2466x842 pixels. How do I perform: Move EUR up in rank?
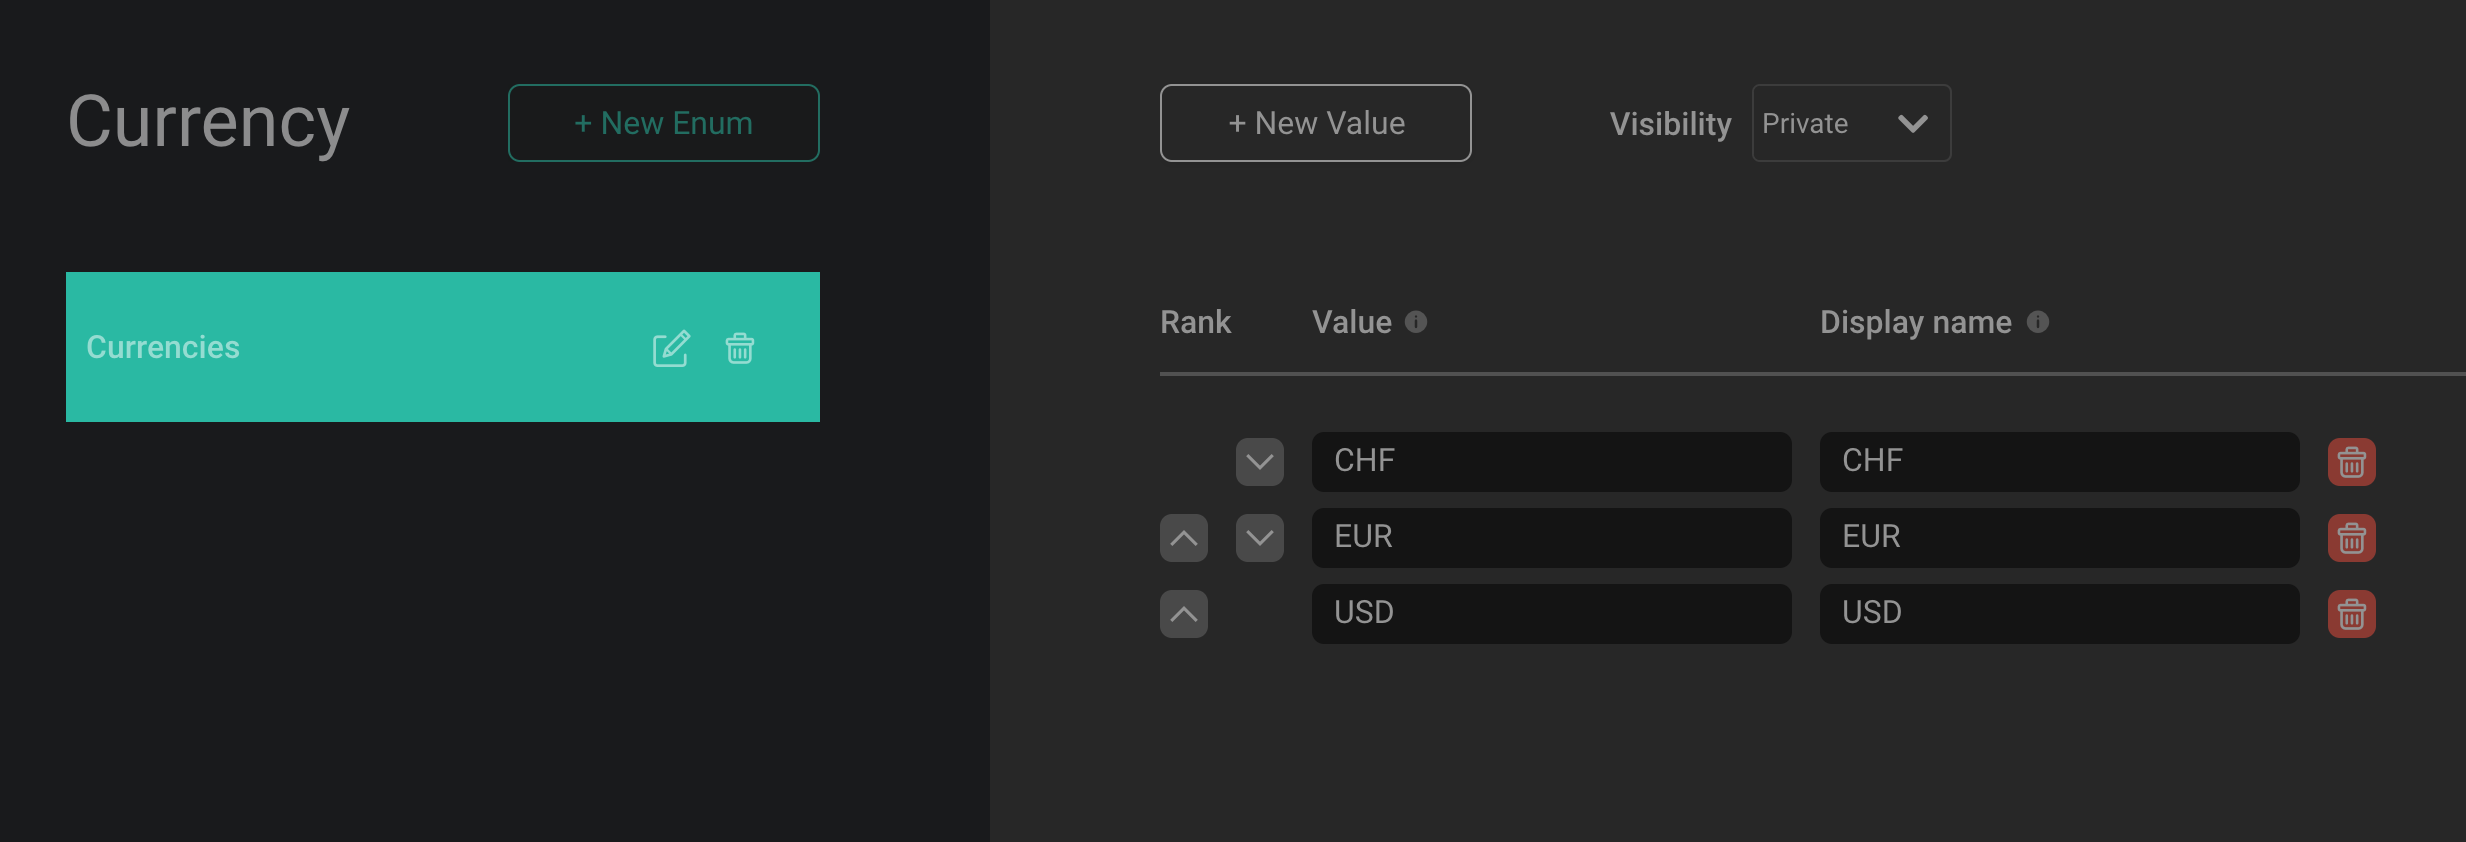(x=1184, y=538)
